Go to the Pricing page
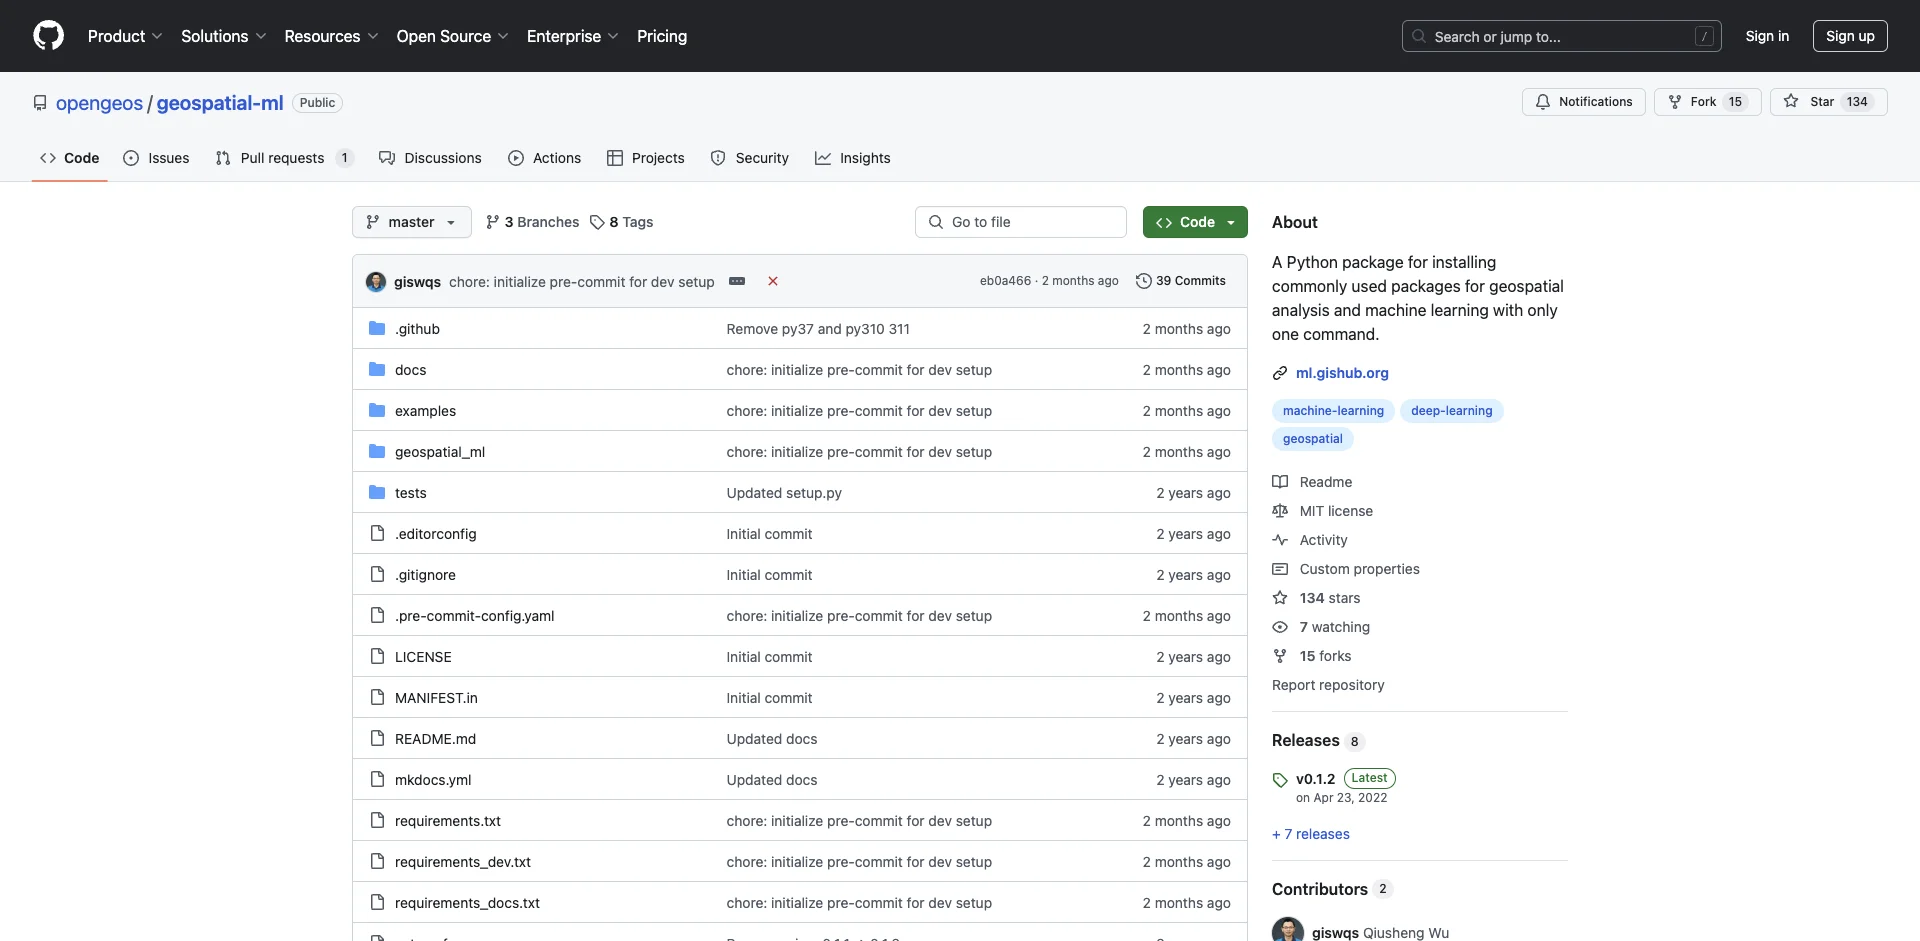Image resolution: width=1920 pixels, height=941 pixels. coord(662,36)
